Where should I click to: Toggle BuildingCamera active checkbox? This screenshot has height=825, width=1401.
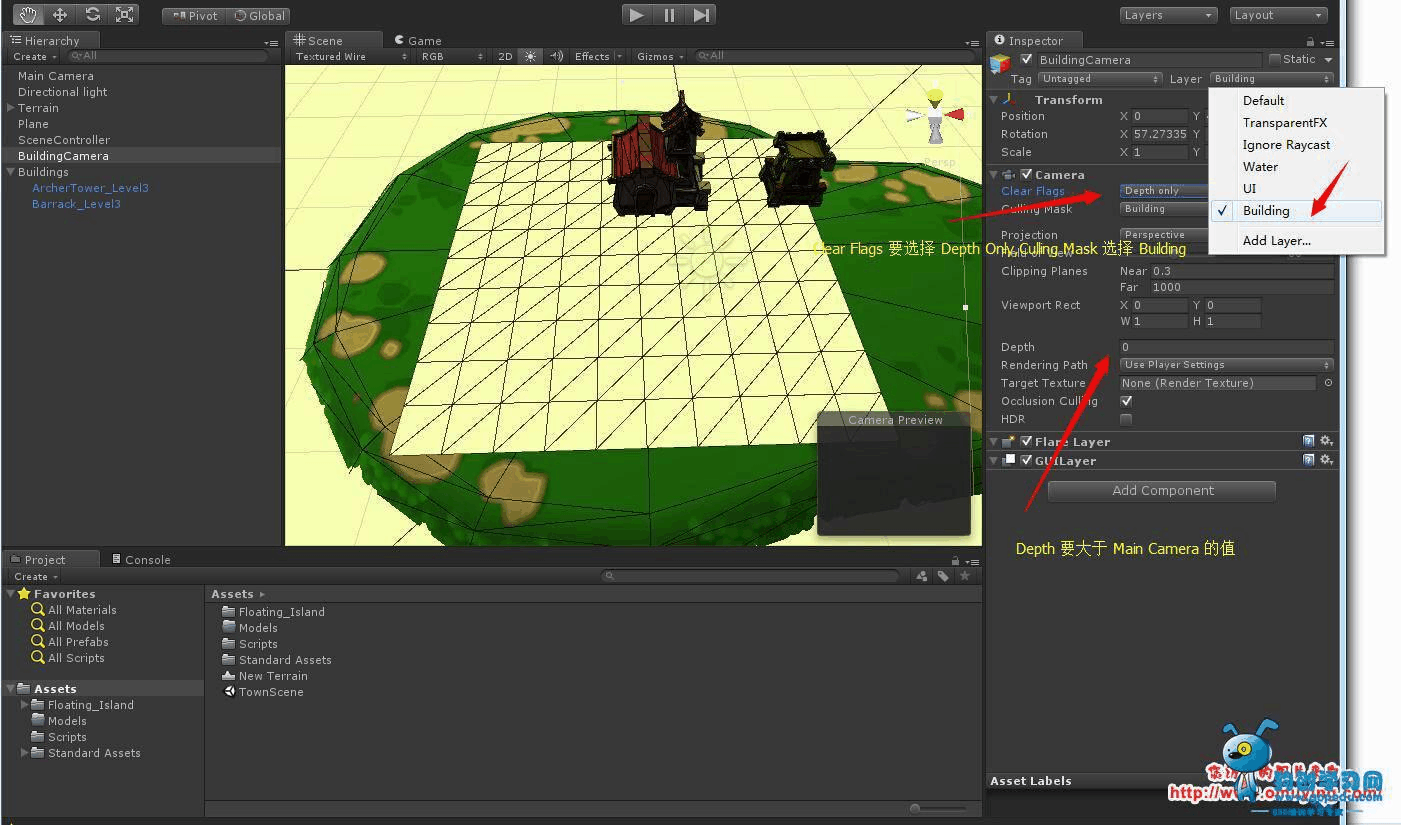coord(1027,59)
